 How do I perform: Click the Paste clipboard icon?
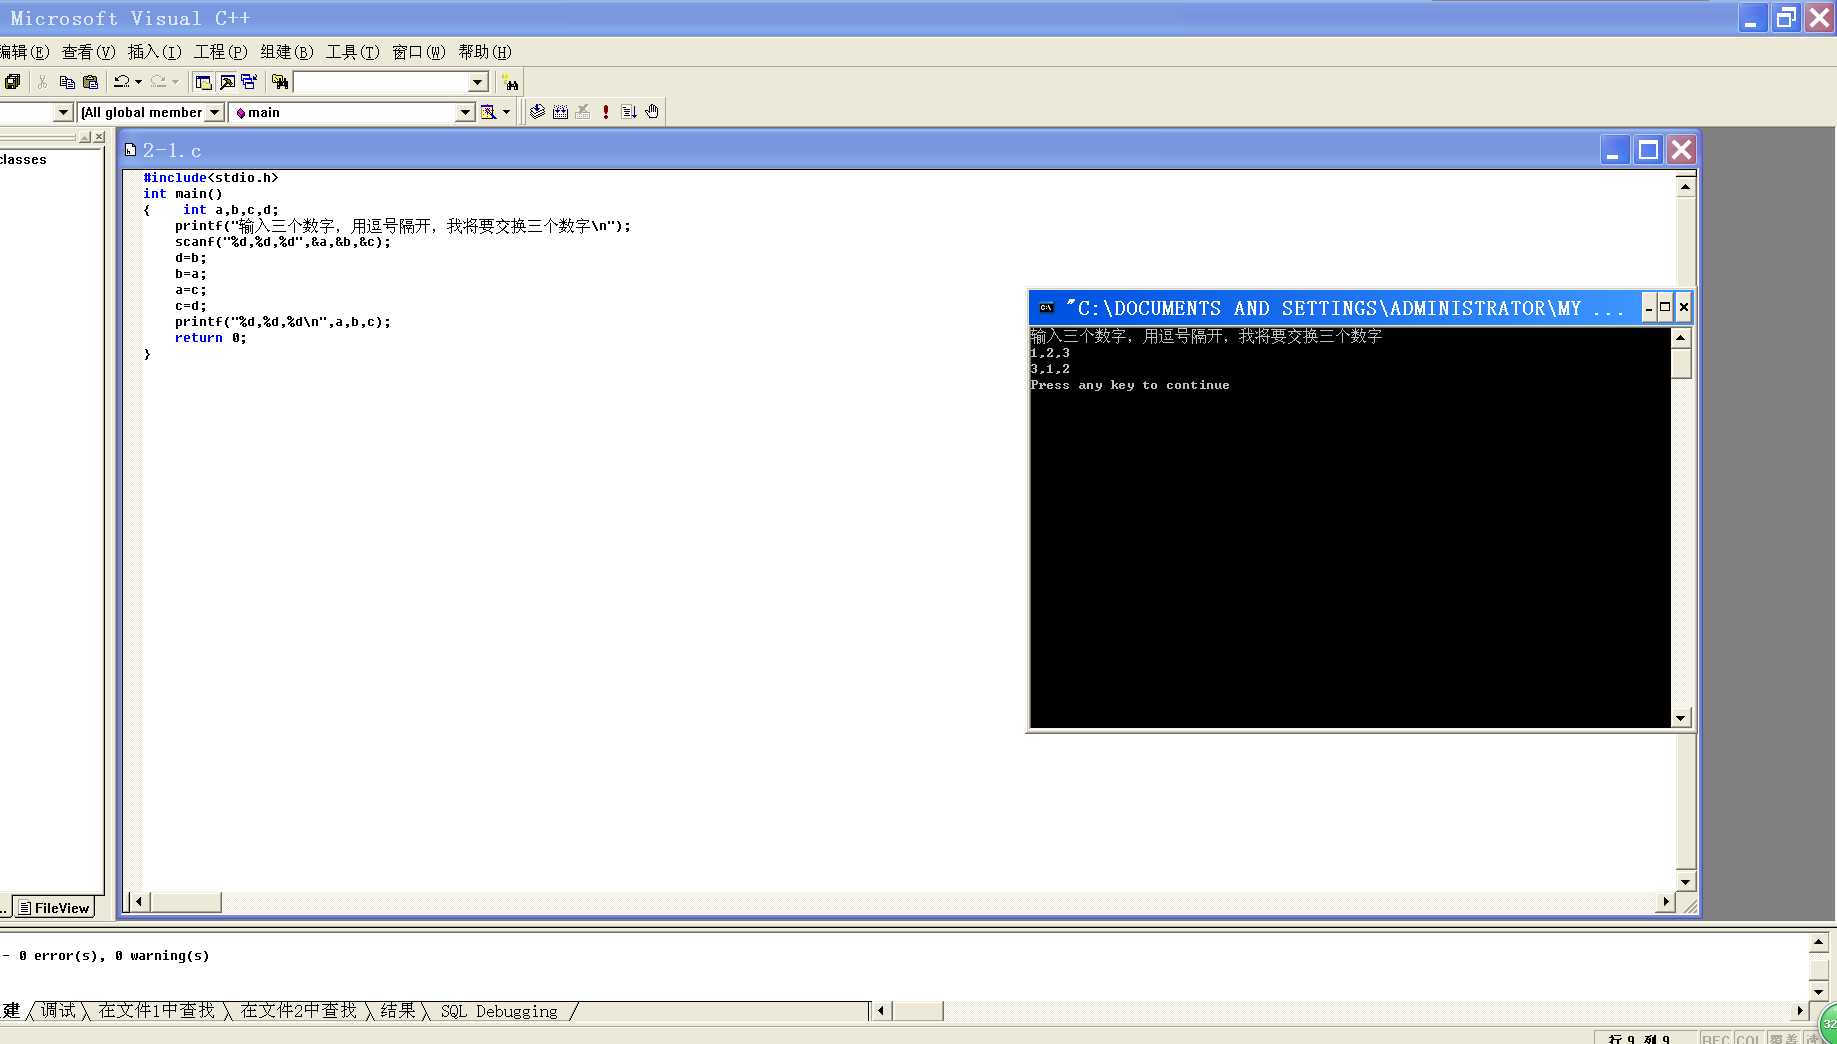pyautogui.click(x=91, y=82)
